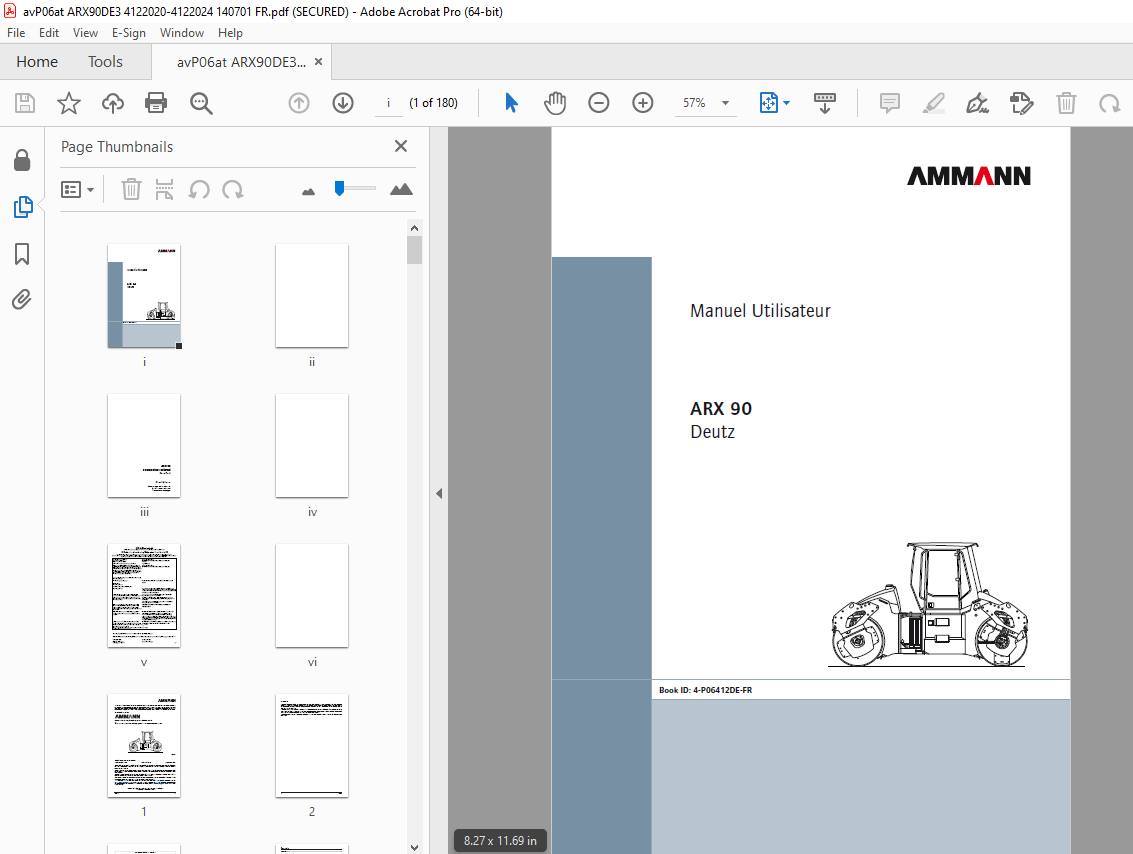Screen dimensions: 1133x854
Task: Adjust the thumbnail size slider
Action: (x=340, y=189)
